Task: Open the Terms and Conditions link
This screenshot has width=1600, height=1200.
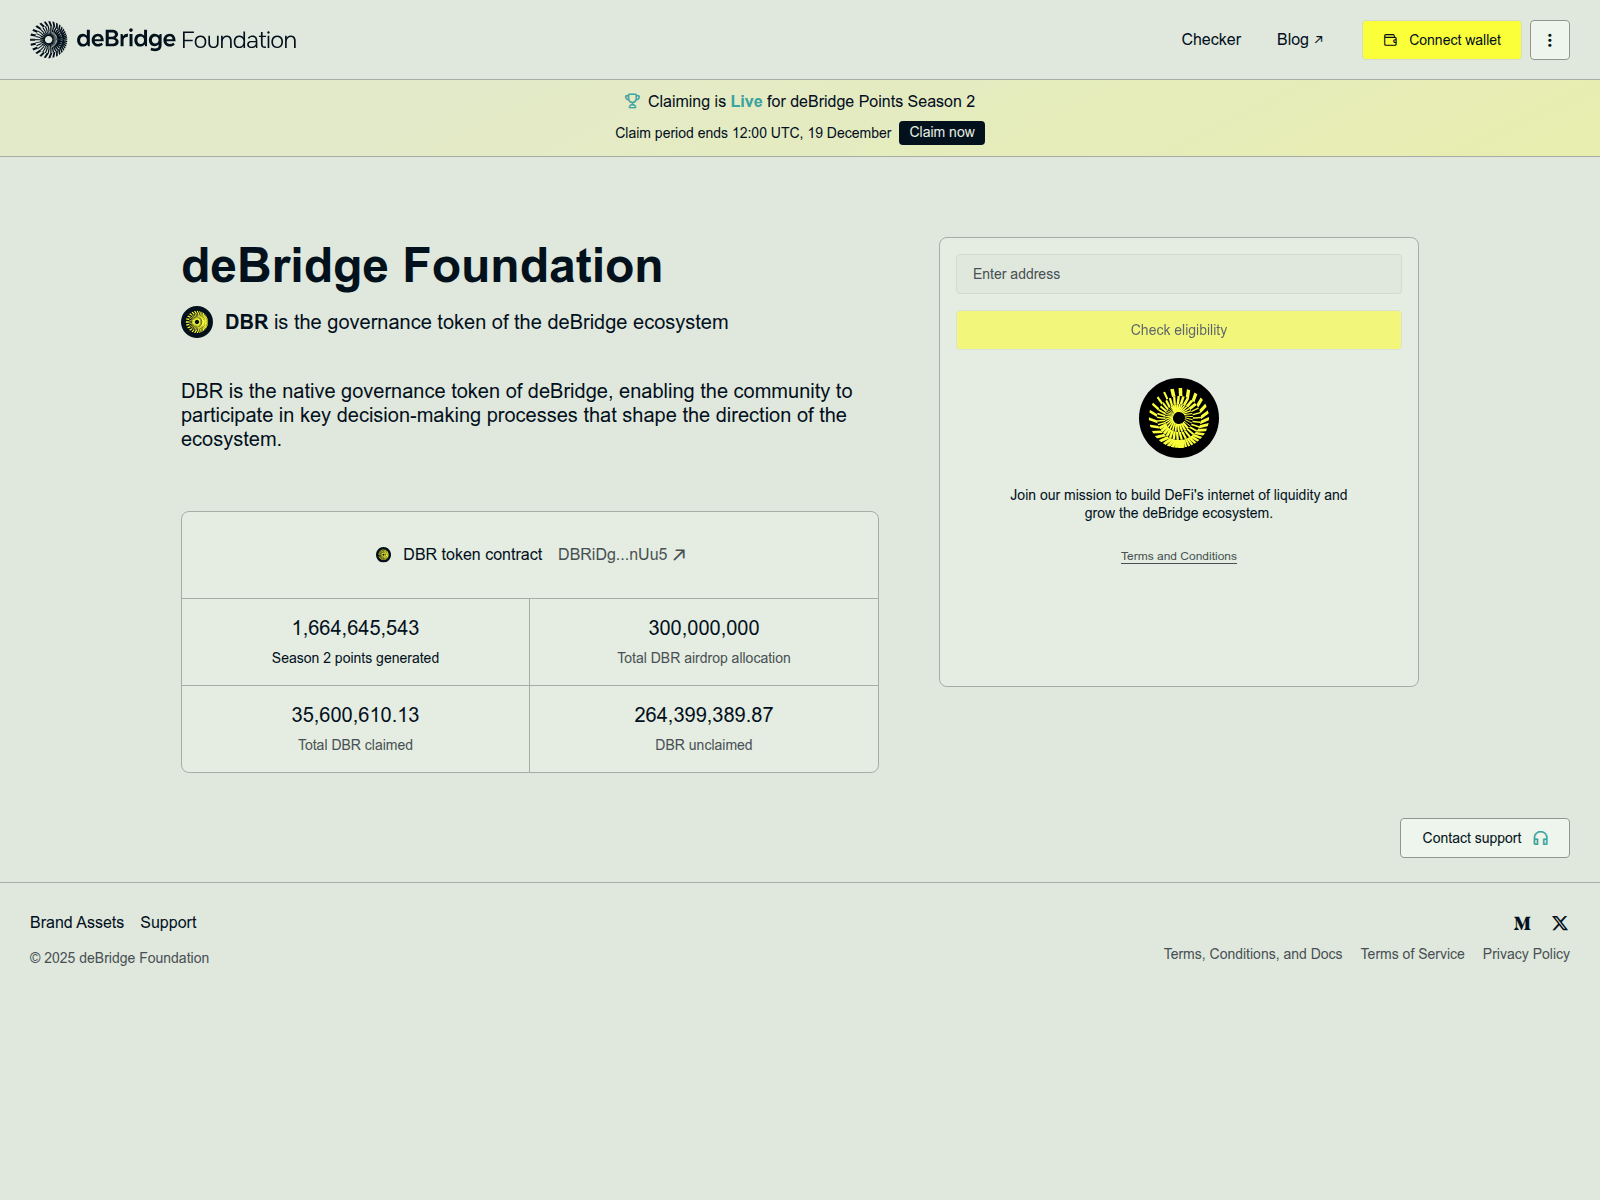Action: pos(1178,556)
